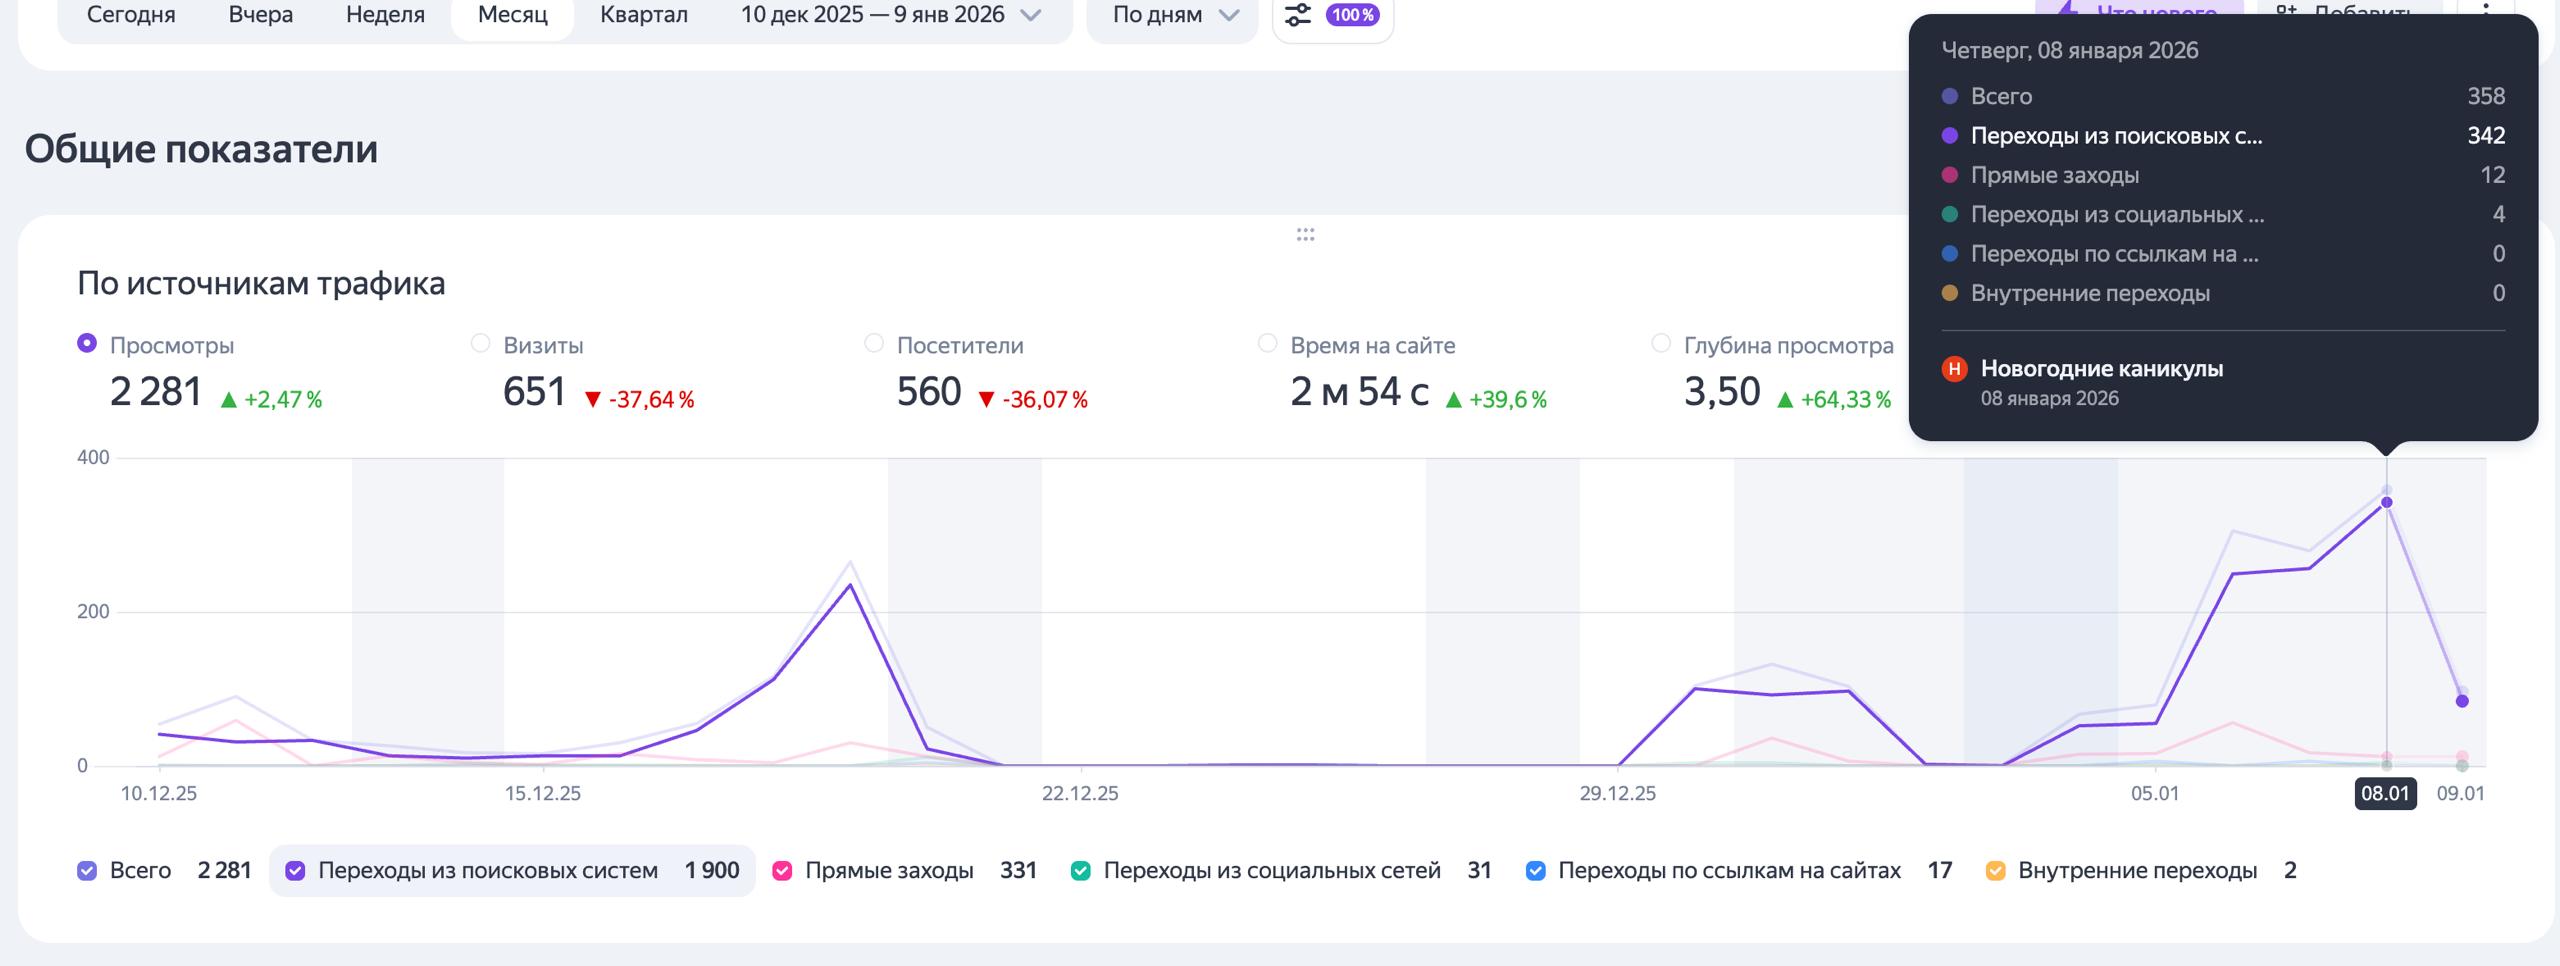The width and height of the screenshot is (2560, 966).
Task: Open the date range dropdown
Action: tap(891, 15)
